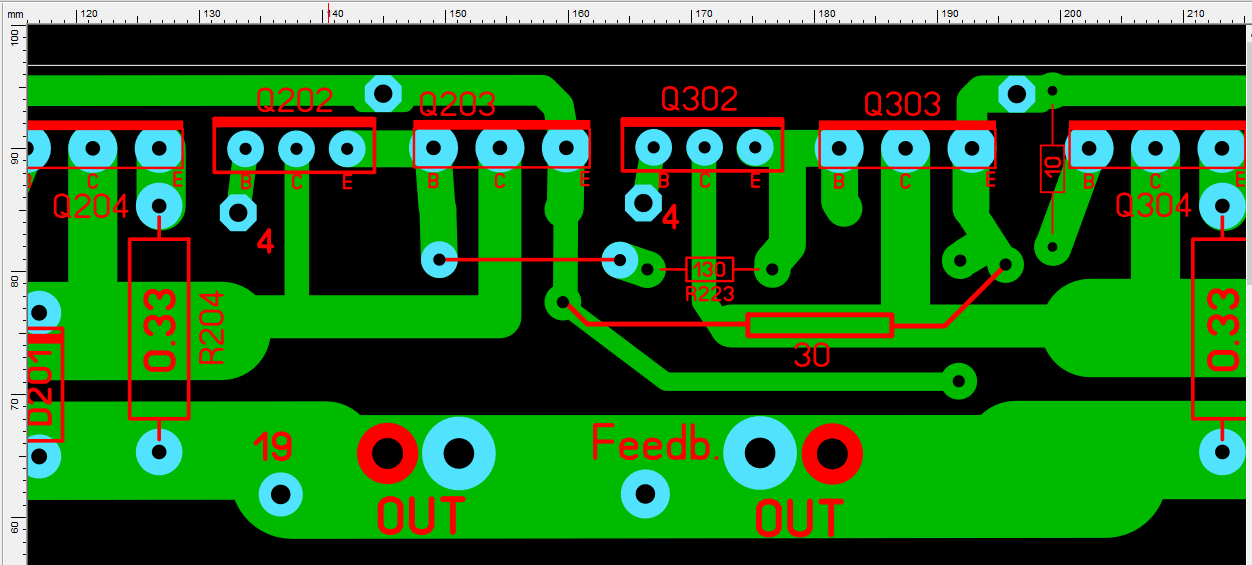Select the octagonal pad beside Q202 title
This screenshot has width=1252, height=565.
coord(382,94)
